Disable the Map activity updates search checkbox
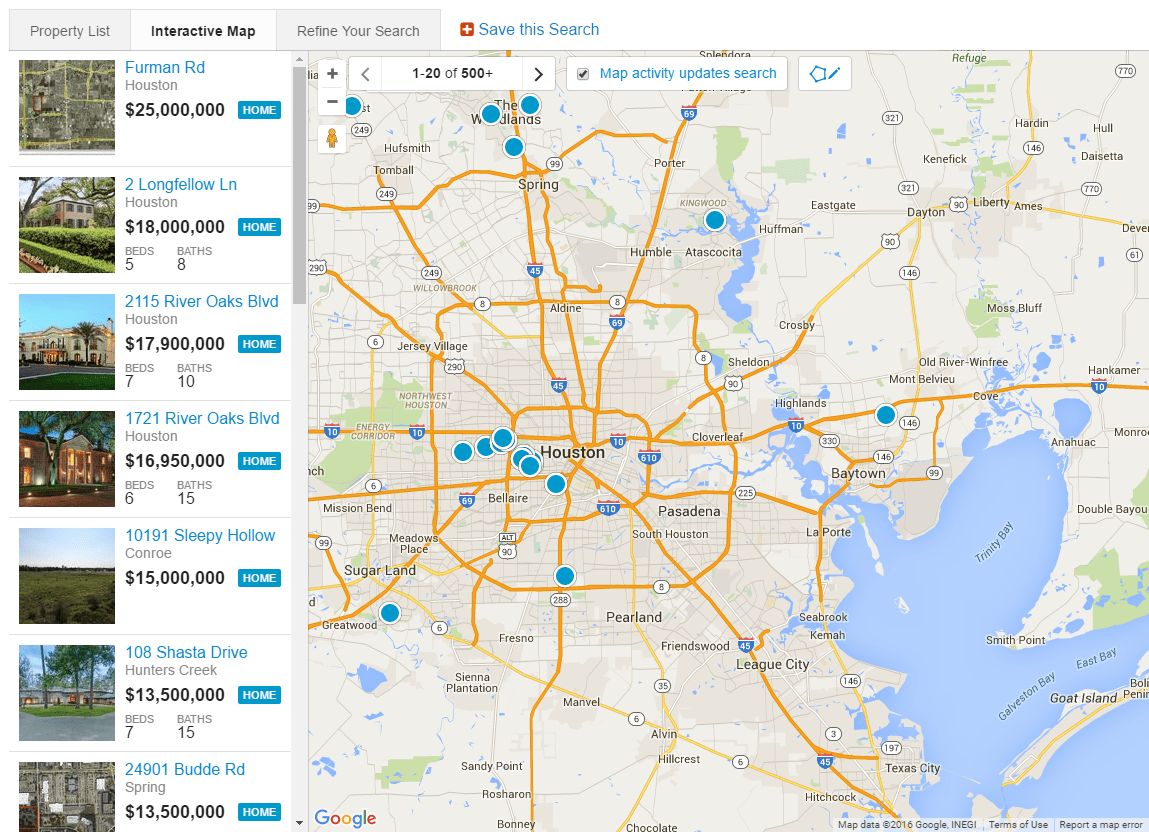Image resolution: width=1149 pixels, height=832 pixels. coord(582,73)
